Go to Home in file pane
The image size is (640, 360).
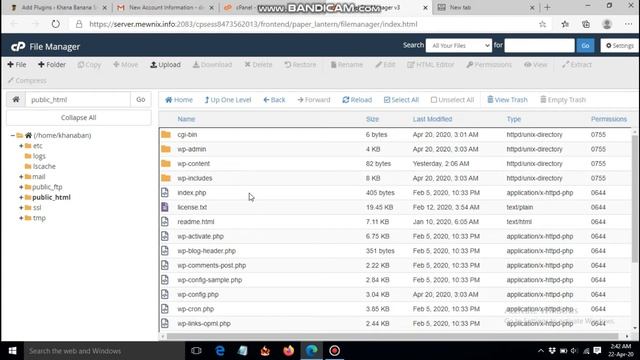pos(178,100)
